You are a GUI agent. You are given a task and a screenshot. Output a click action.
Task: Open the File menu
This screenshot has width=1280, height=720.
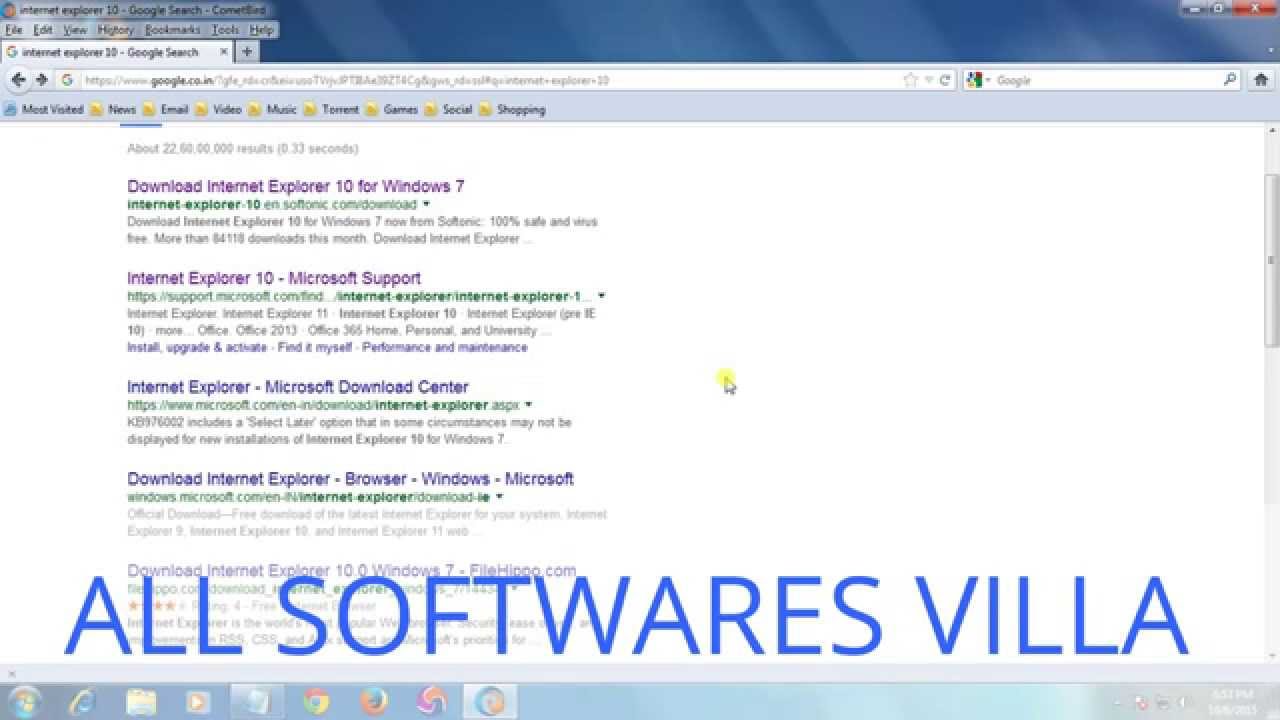pos(13,30)
